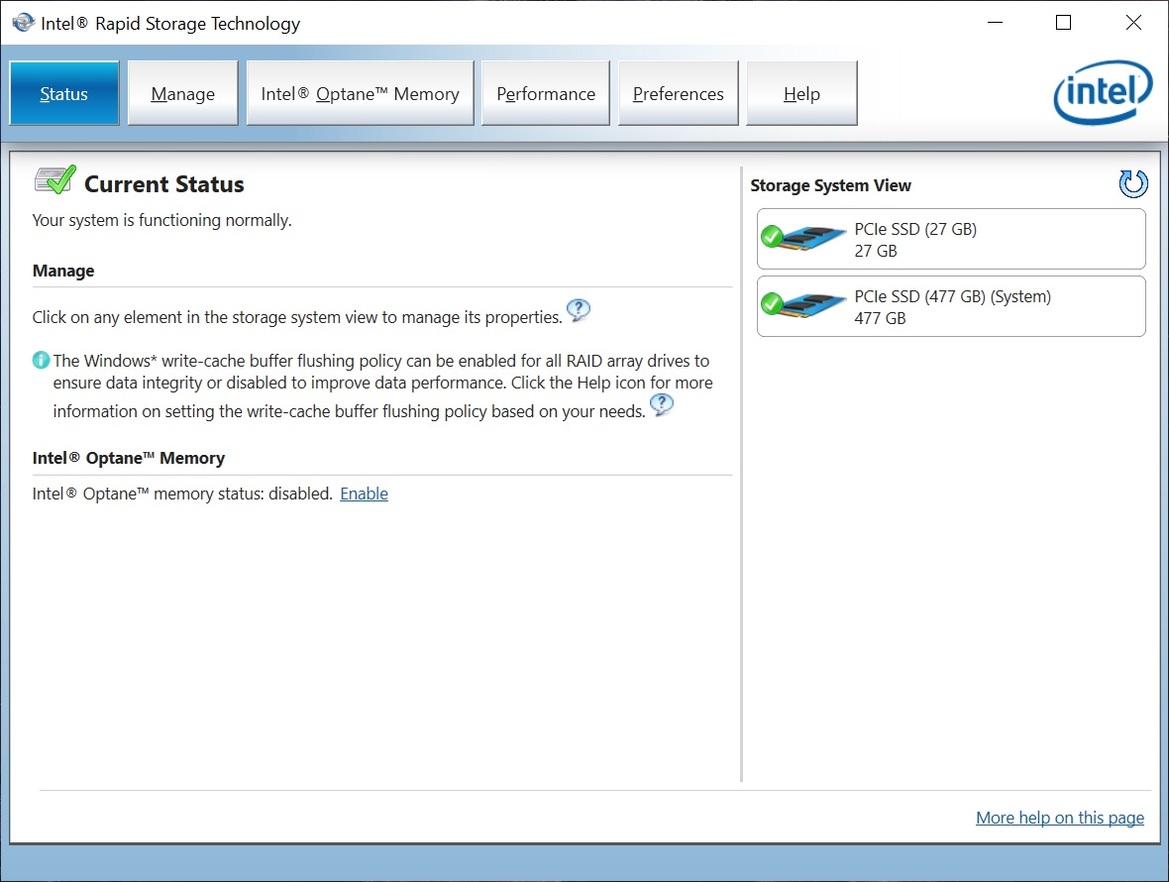Screen dimensions: 1169x882
Task: Close the Rapid Storage Technology window
Action: 1133,22
